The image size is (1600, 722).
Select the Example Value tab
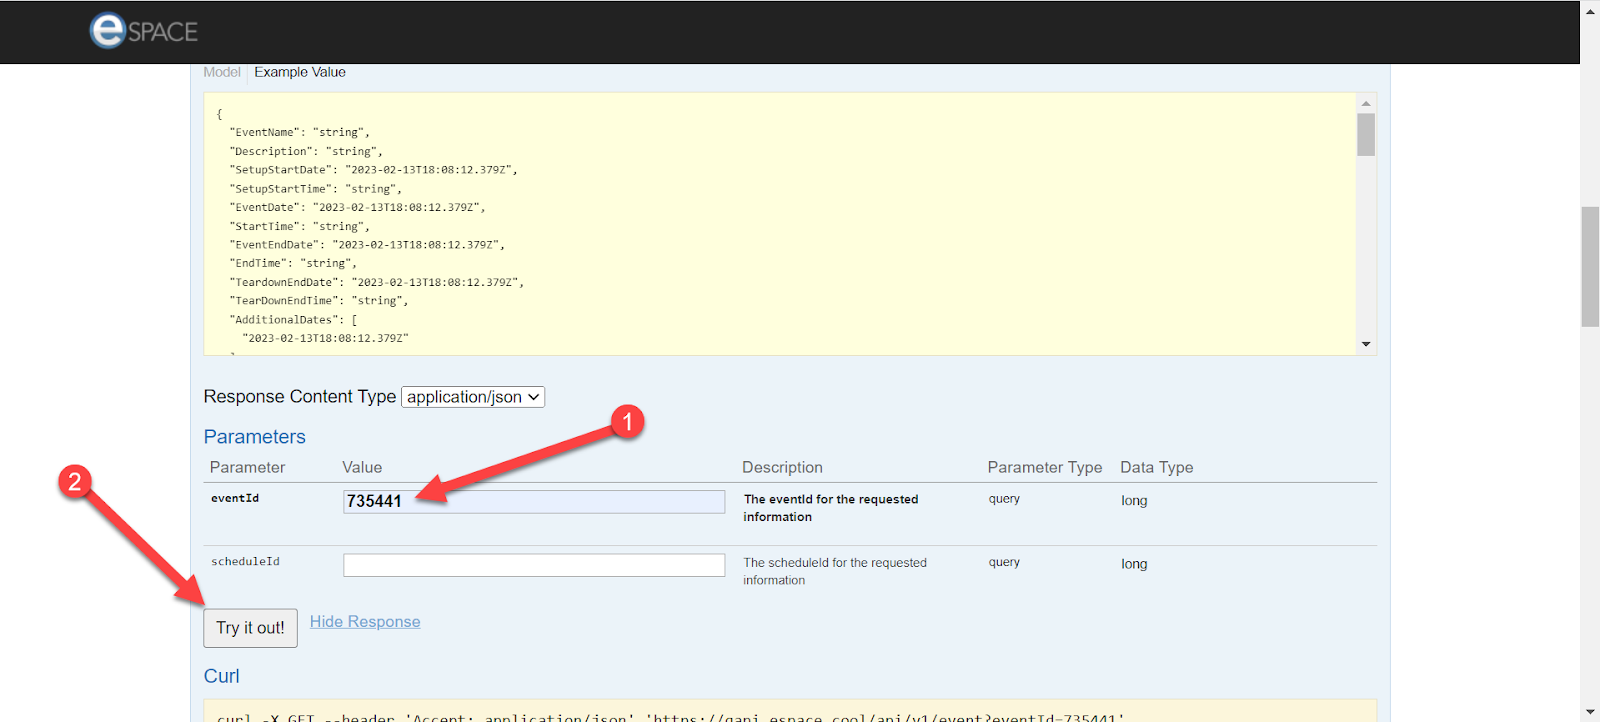click(300, 72)
